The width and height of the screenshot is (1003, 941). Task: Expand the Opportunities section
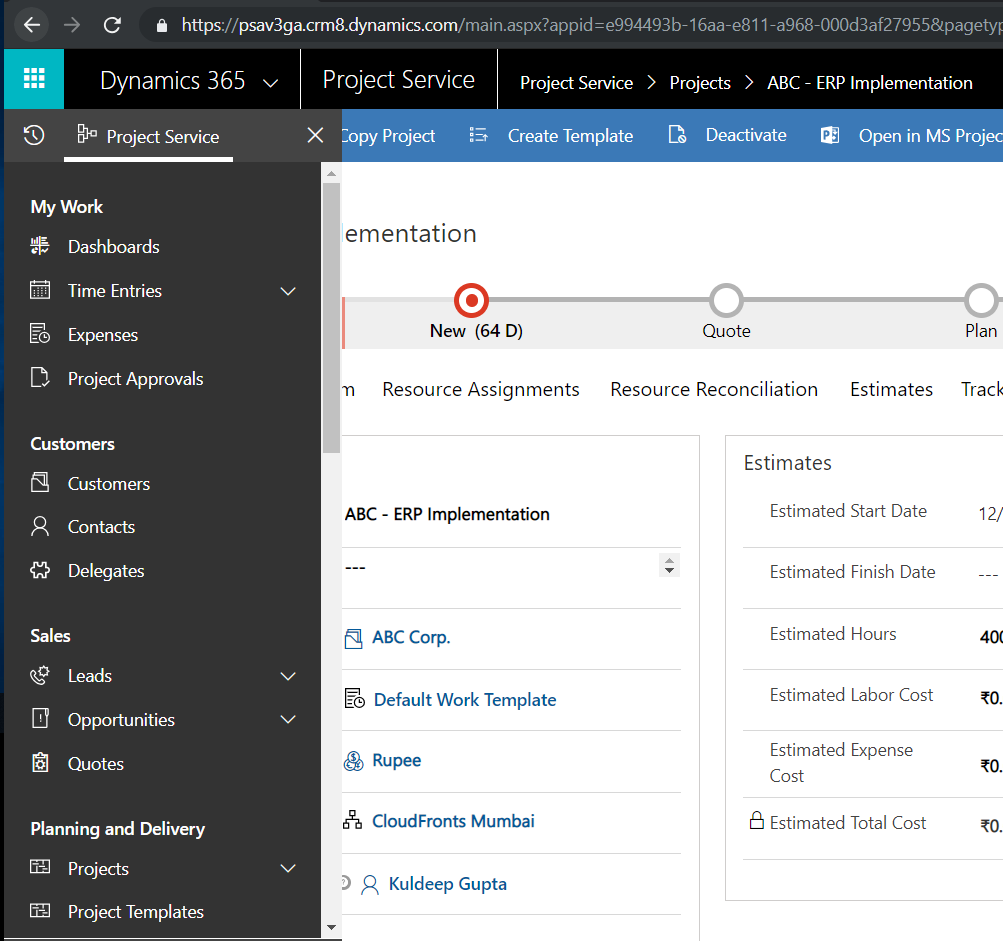point(288,719)
